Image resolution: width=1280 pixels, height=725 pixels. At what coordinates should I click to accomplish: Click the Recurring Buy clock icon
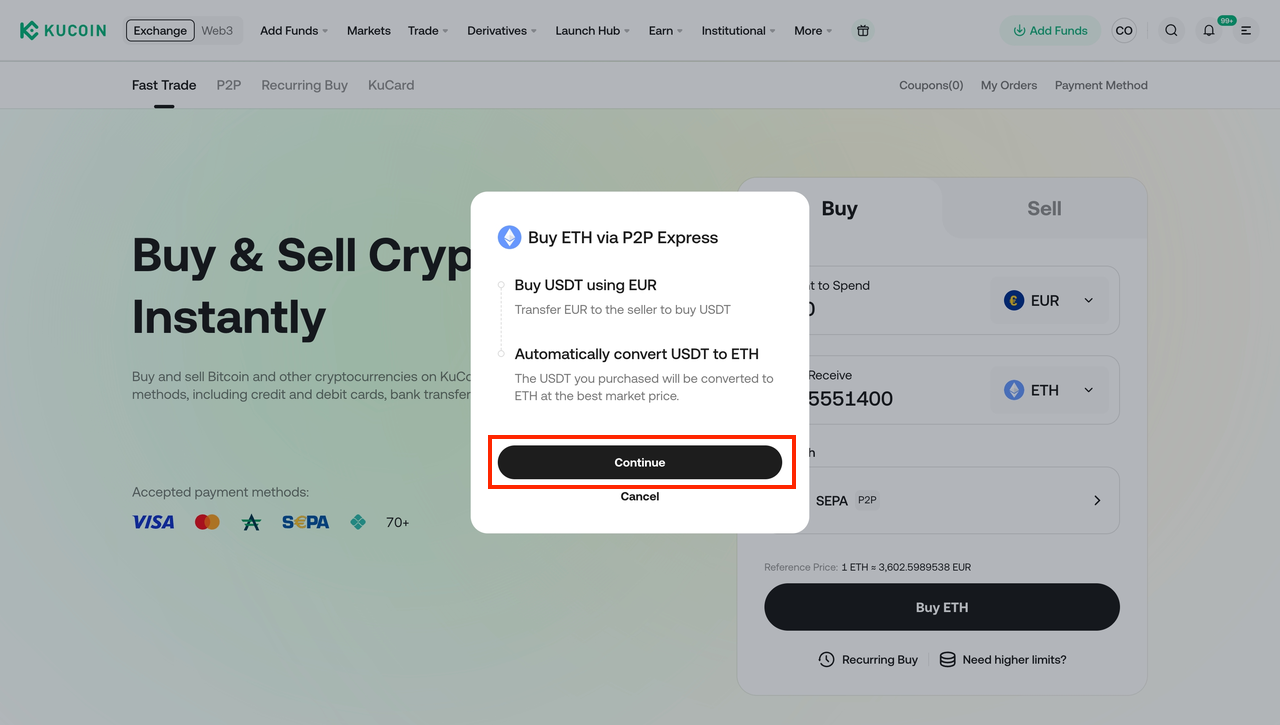pyautogui.click(x=826, y=660)
